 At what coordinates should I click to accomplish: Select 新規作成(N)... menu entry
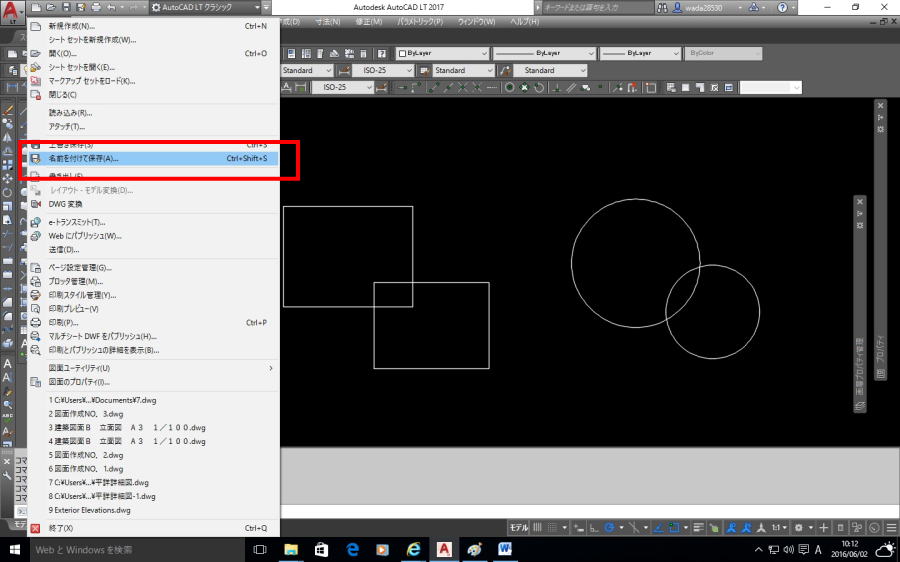(x=154, y=26)
